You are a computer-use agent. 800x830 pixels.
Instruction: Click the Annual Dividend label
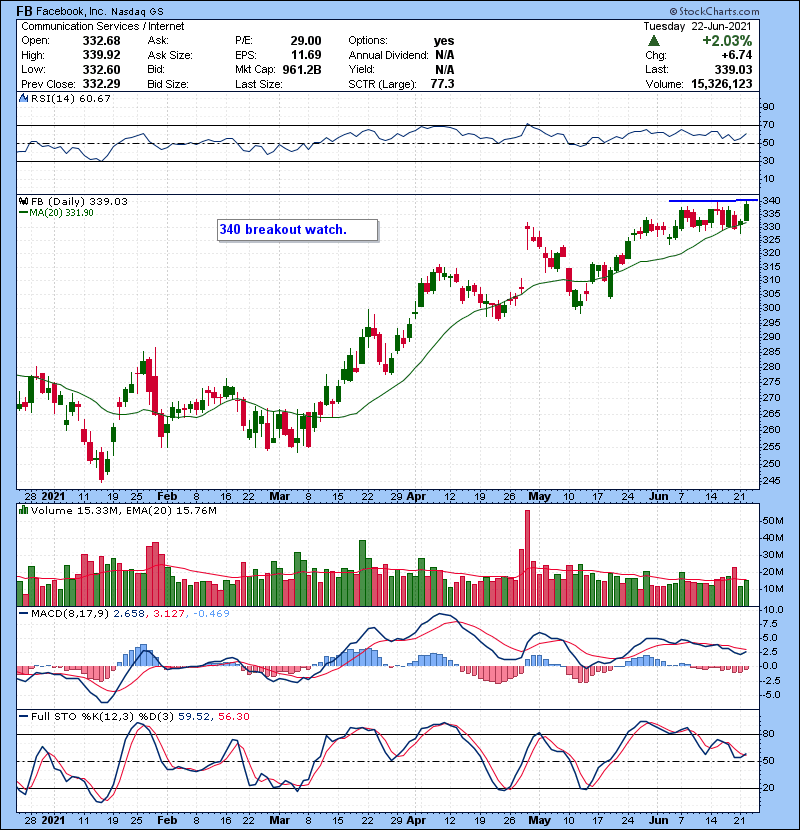tap(389, 55)
